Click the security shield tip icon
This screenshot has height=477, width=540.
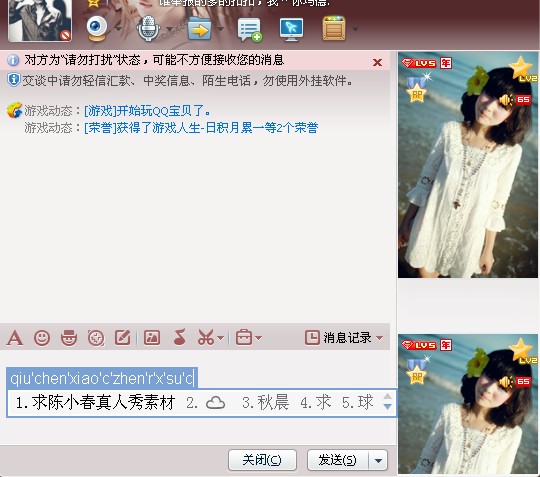click(x=13, y=80)
